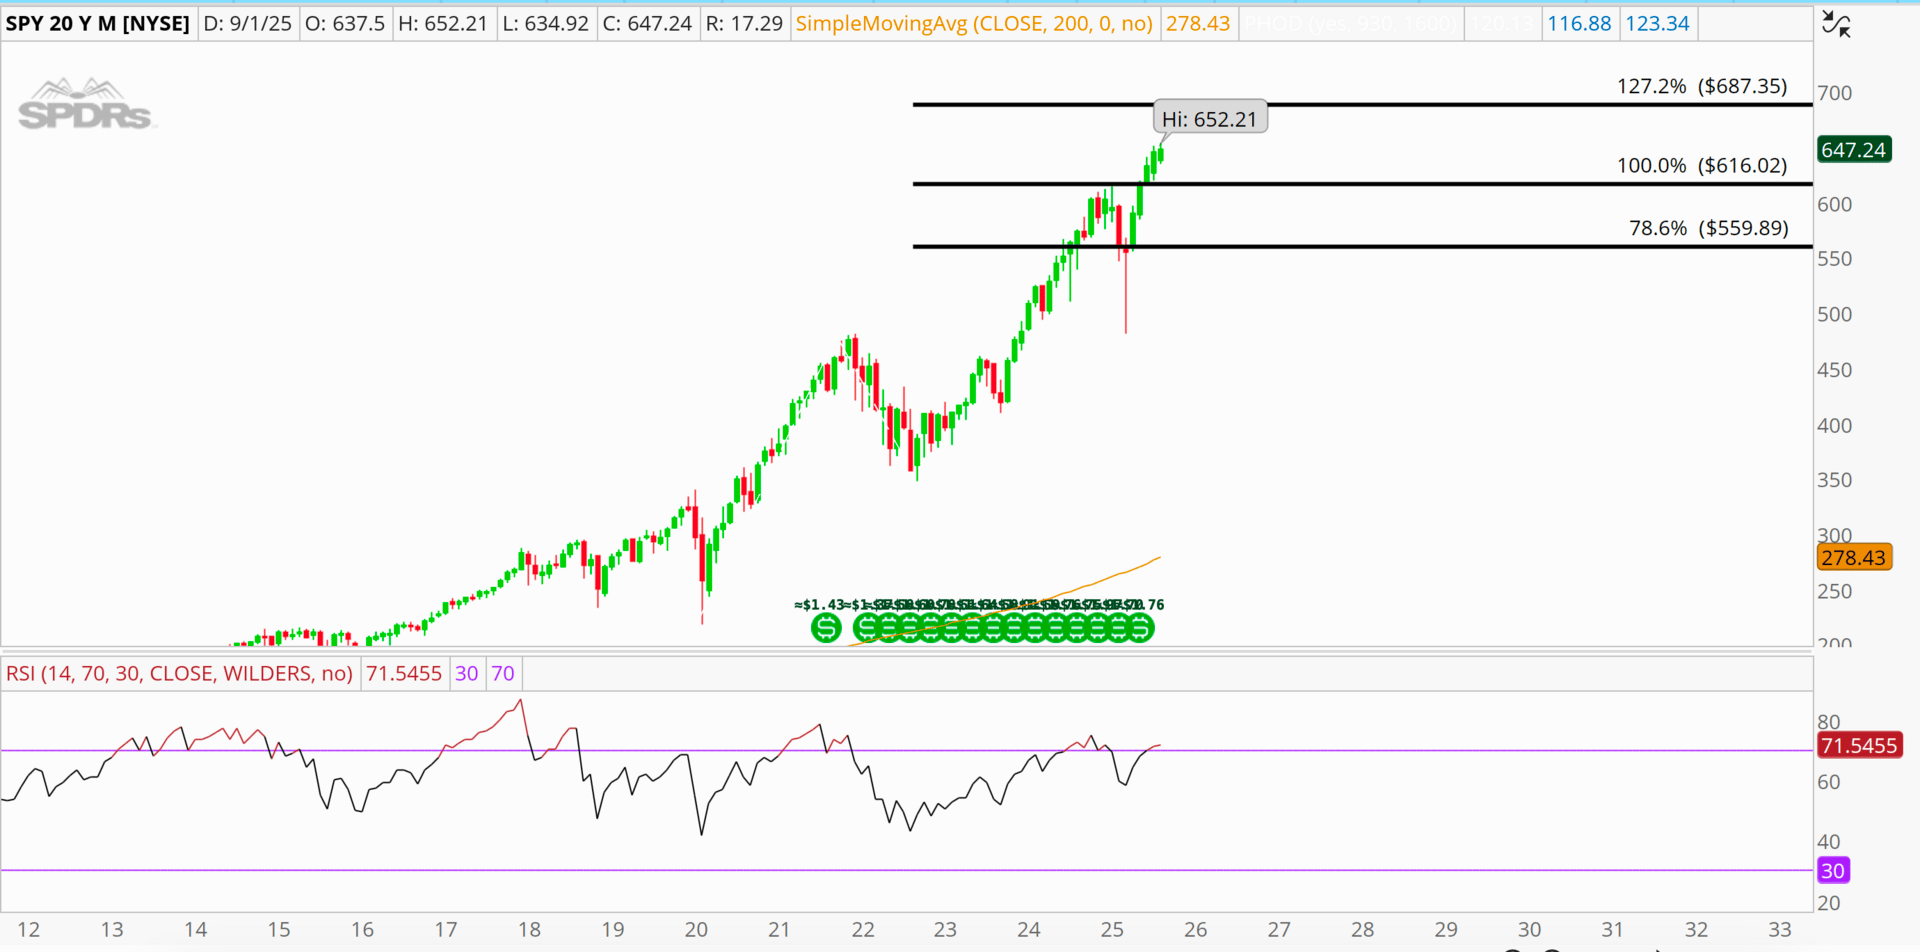This screenshot has width=1920, height=952.
Task: Select the D: 9/1/25 date readout
Action: point(247,23)
